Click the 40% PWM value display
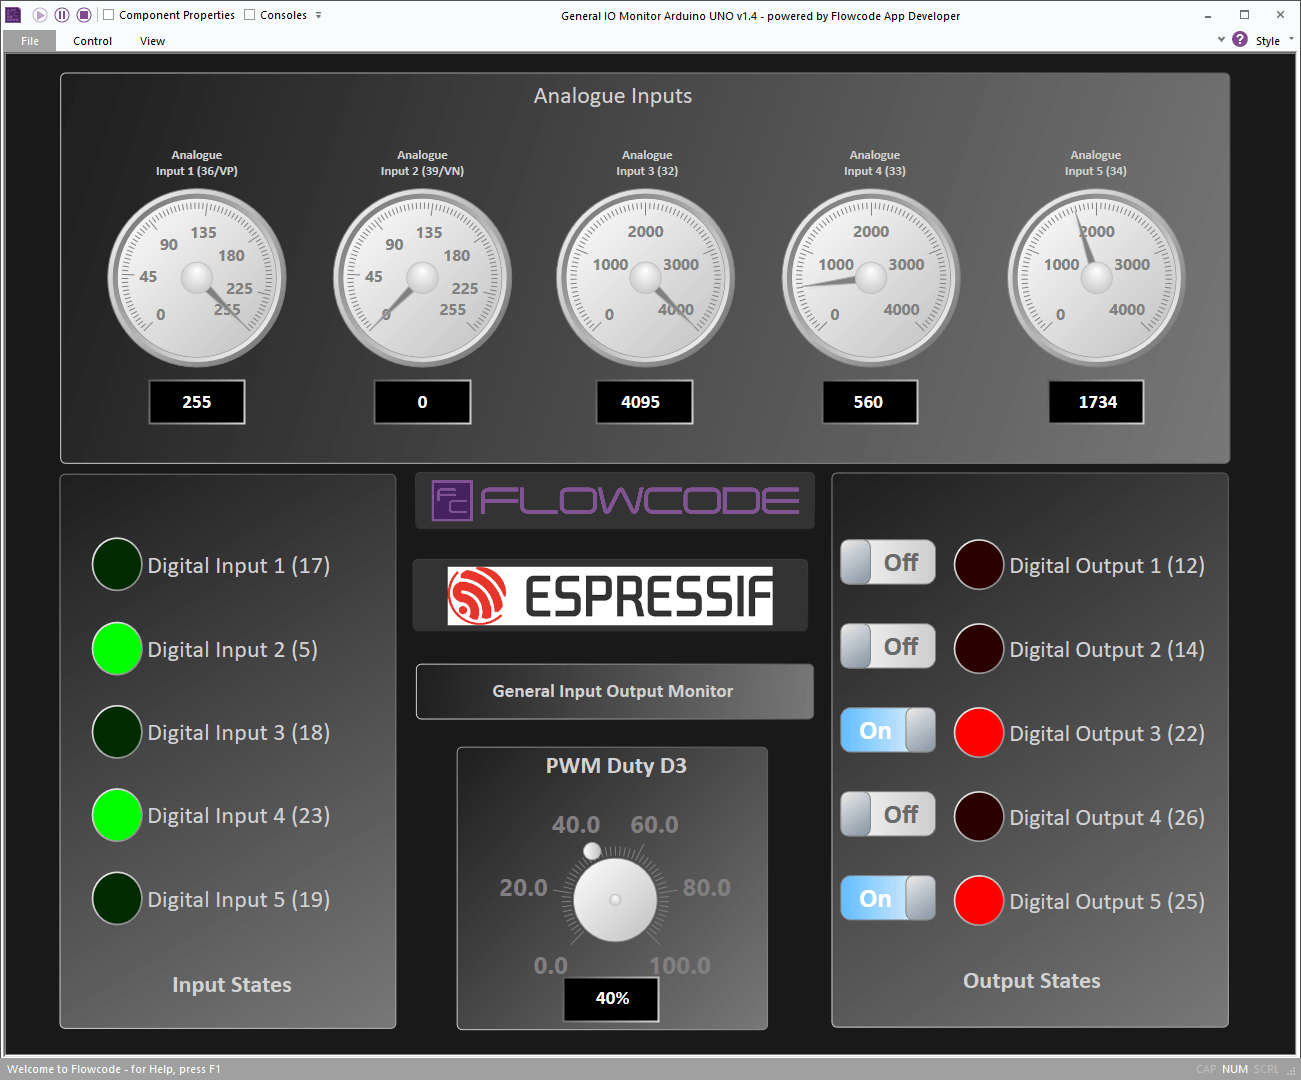1301x1080 pixels. [611, 998]
